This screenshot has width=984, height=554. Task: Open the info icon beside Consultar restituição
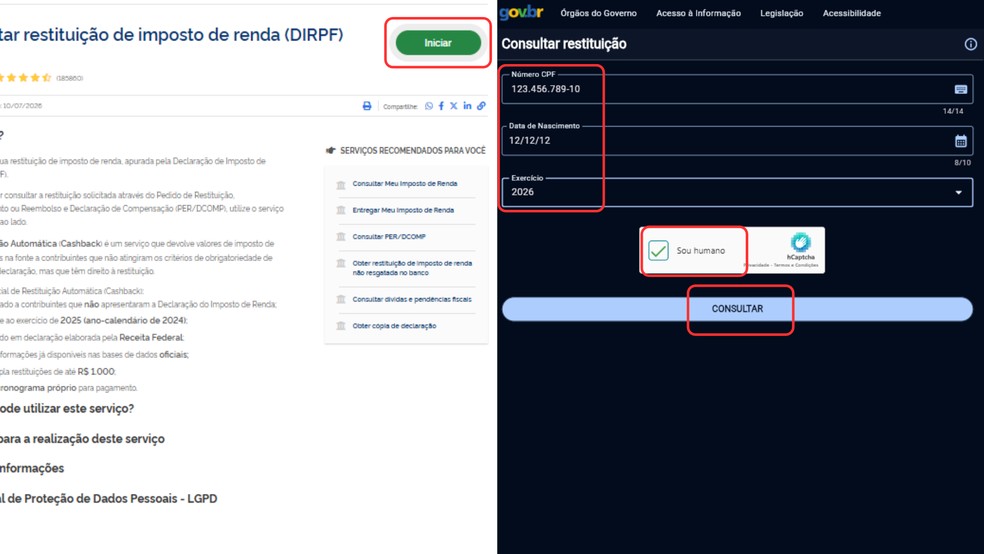(971, 44)
